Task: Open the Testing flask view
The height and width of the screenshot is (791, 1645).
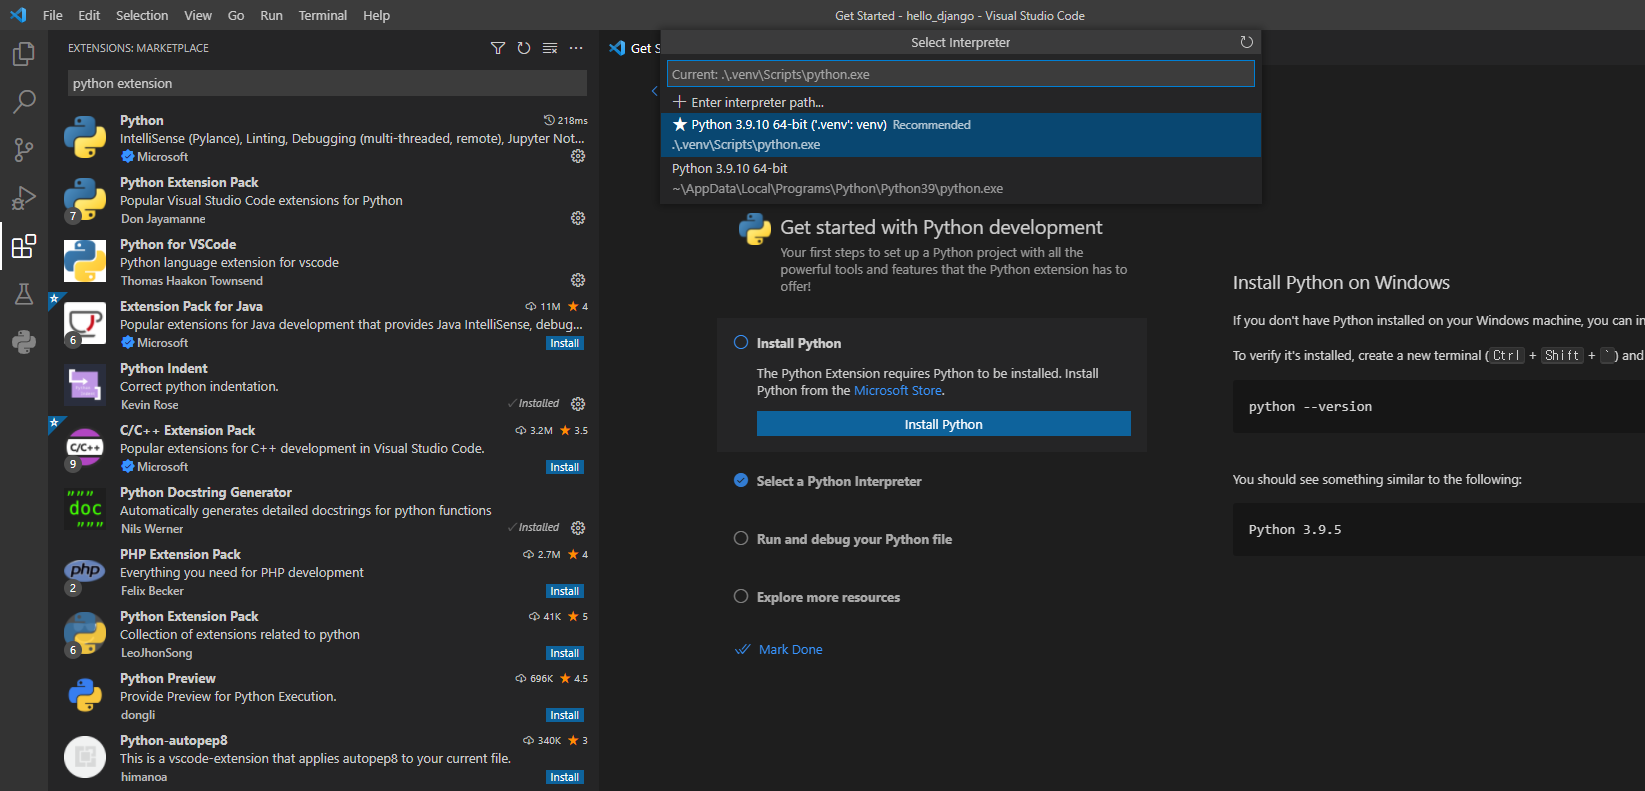Action: click(x=24, y=294)
